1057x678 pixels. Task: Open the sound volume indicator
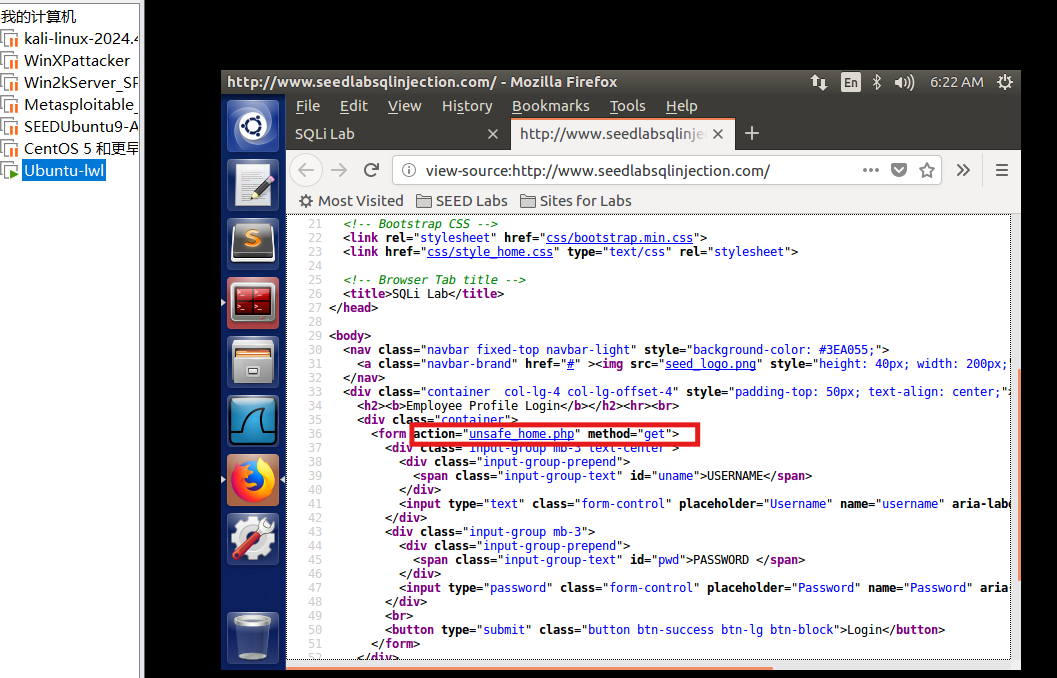click(x=904, y=82)
